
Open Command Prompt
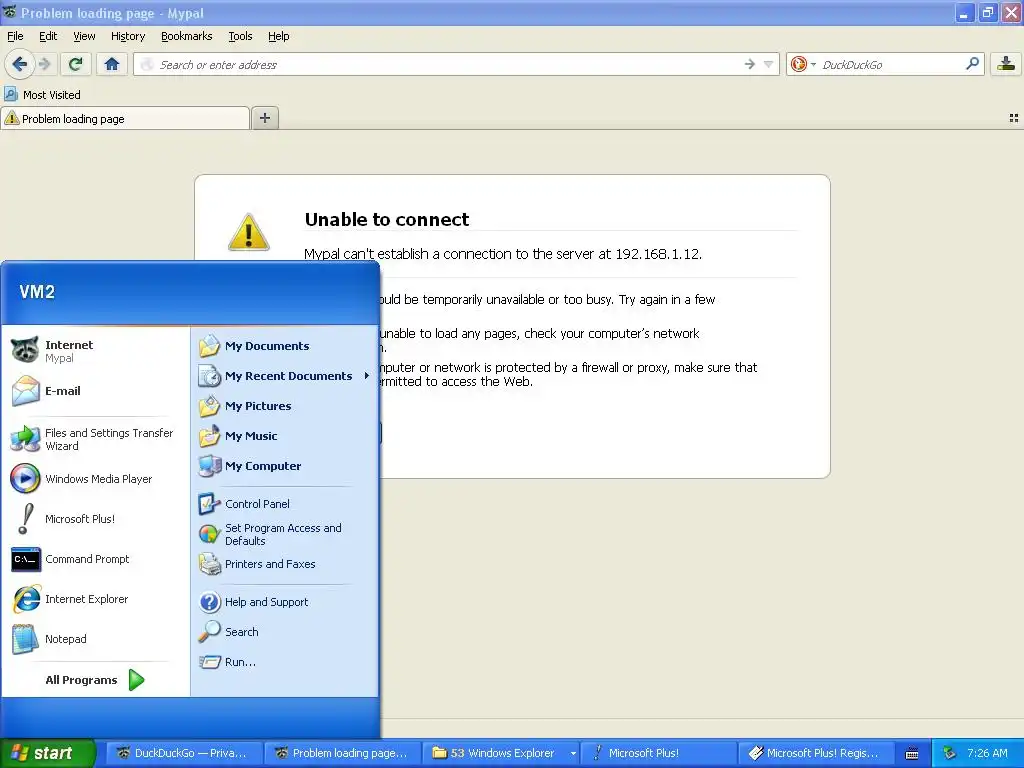pyautogui.click(x=96, y=559)
